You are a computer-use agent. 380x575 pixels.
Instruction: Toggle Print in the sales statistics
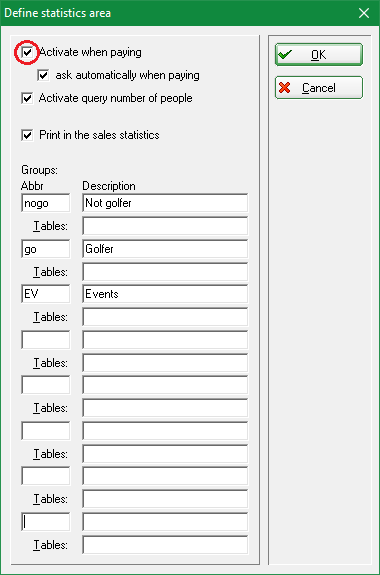pyautogui.click(x=27, y=135)
